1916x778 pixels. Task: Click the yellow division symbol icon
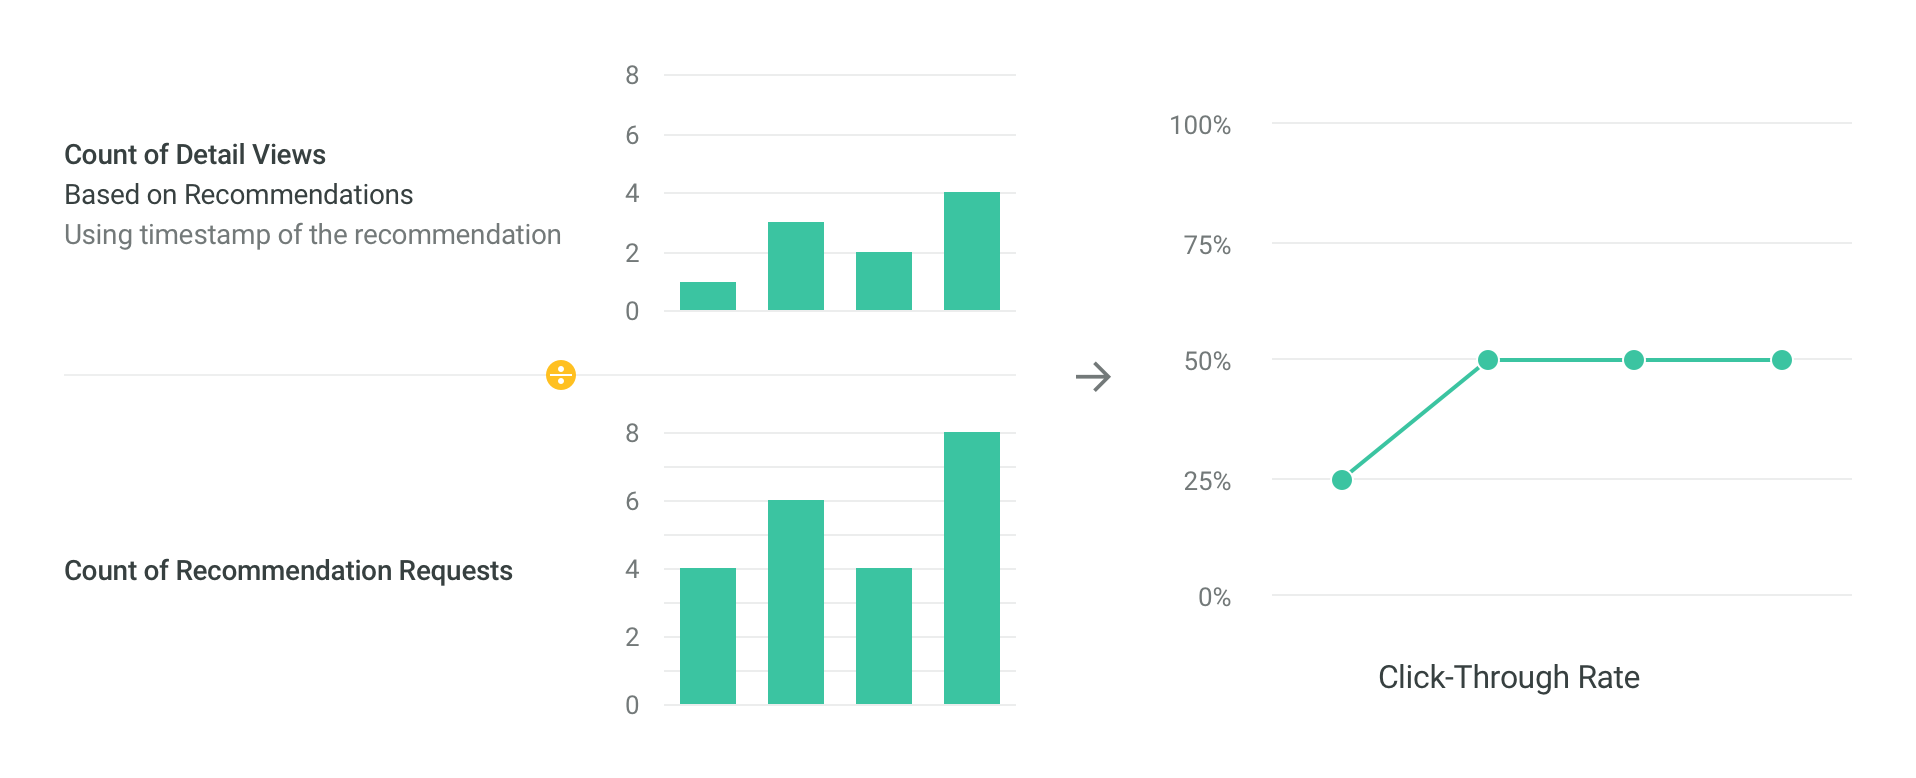point(561,375)
